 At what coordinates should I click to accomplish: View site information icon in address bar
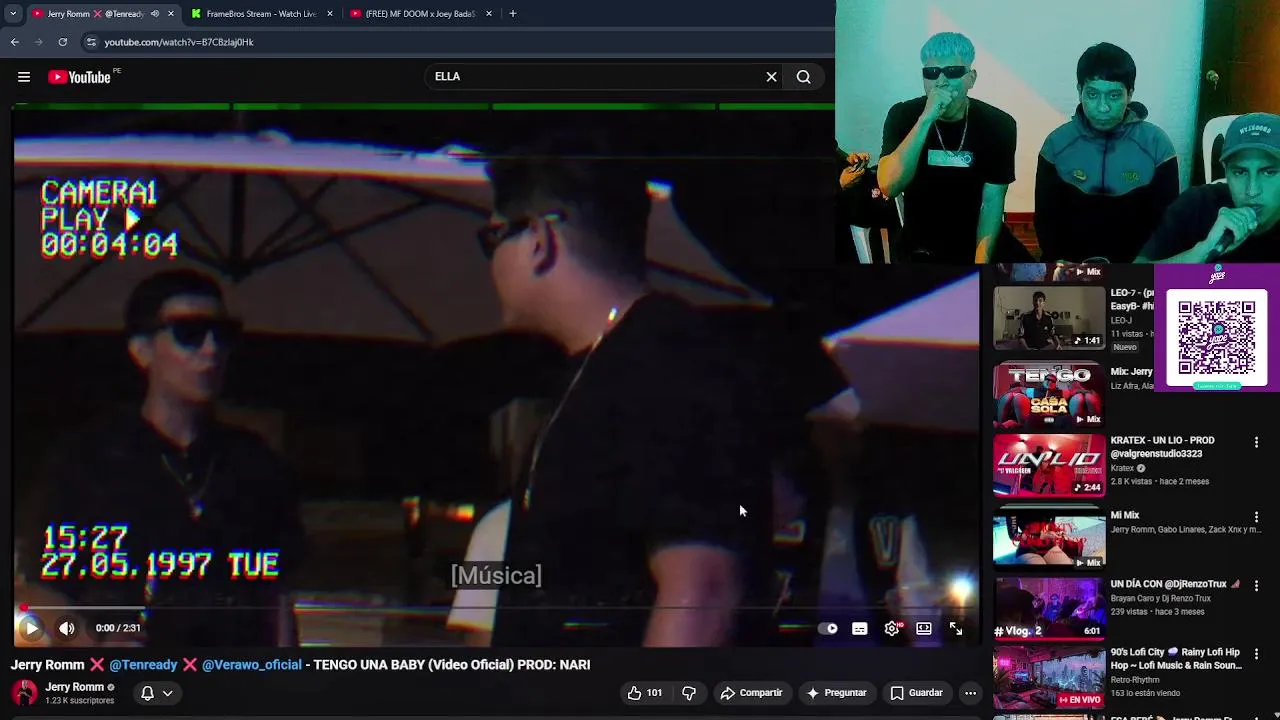(91, 42)
